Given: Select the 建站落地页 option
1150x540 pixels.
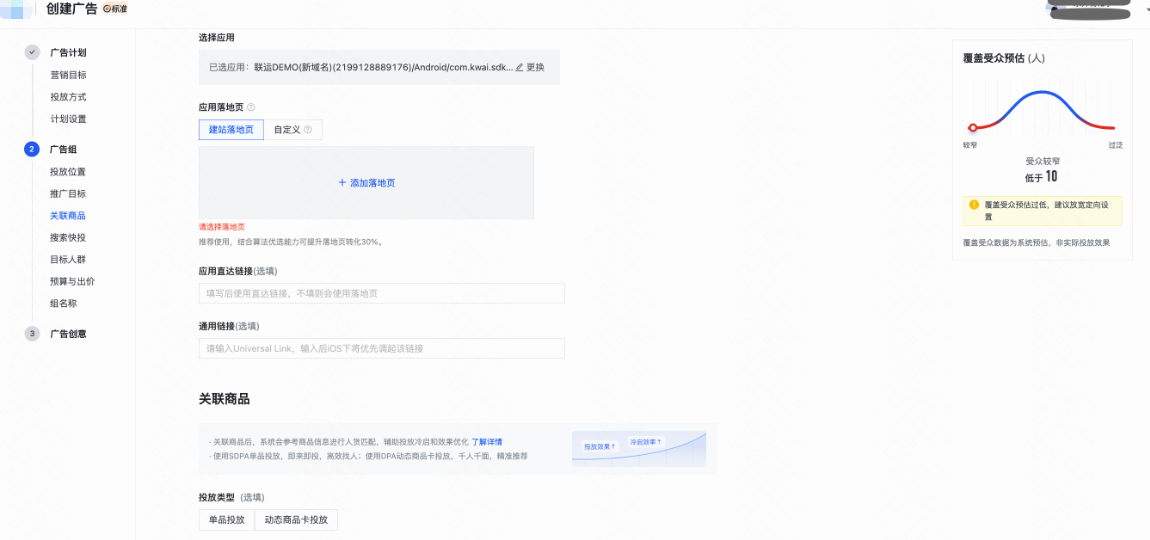Looking at the screenshot, I should (231, 130).
